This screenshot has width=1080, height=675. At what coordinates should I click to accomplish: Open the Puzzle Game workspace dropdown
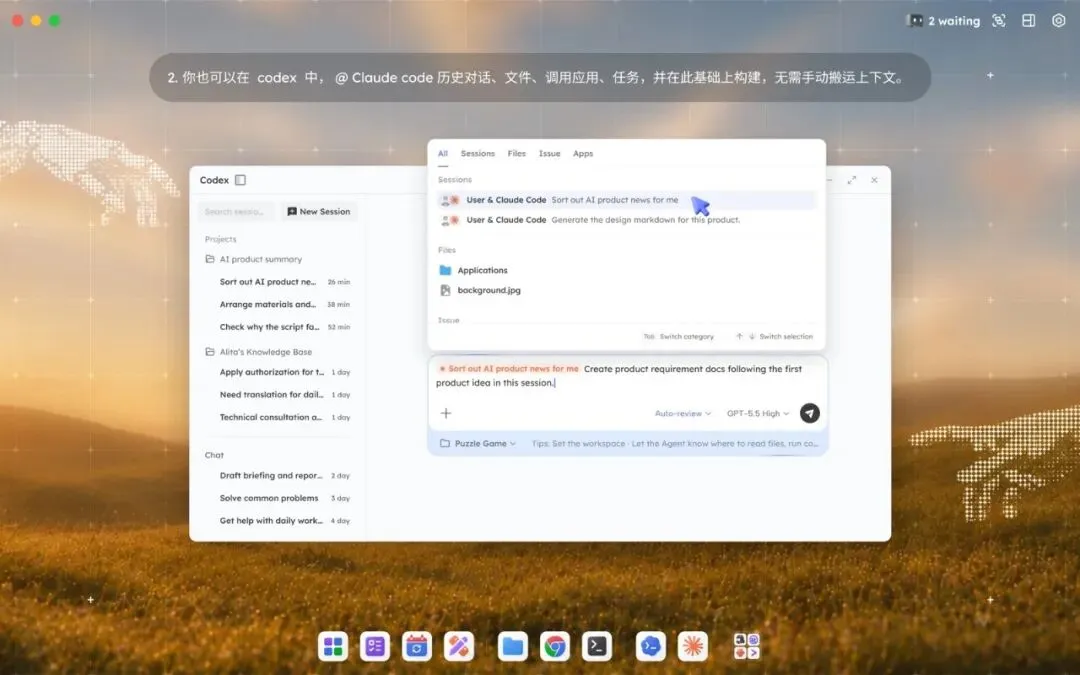click(x=478, y=444)
